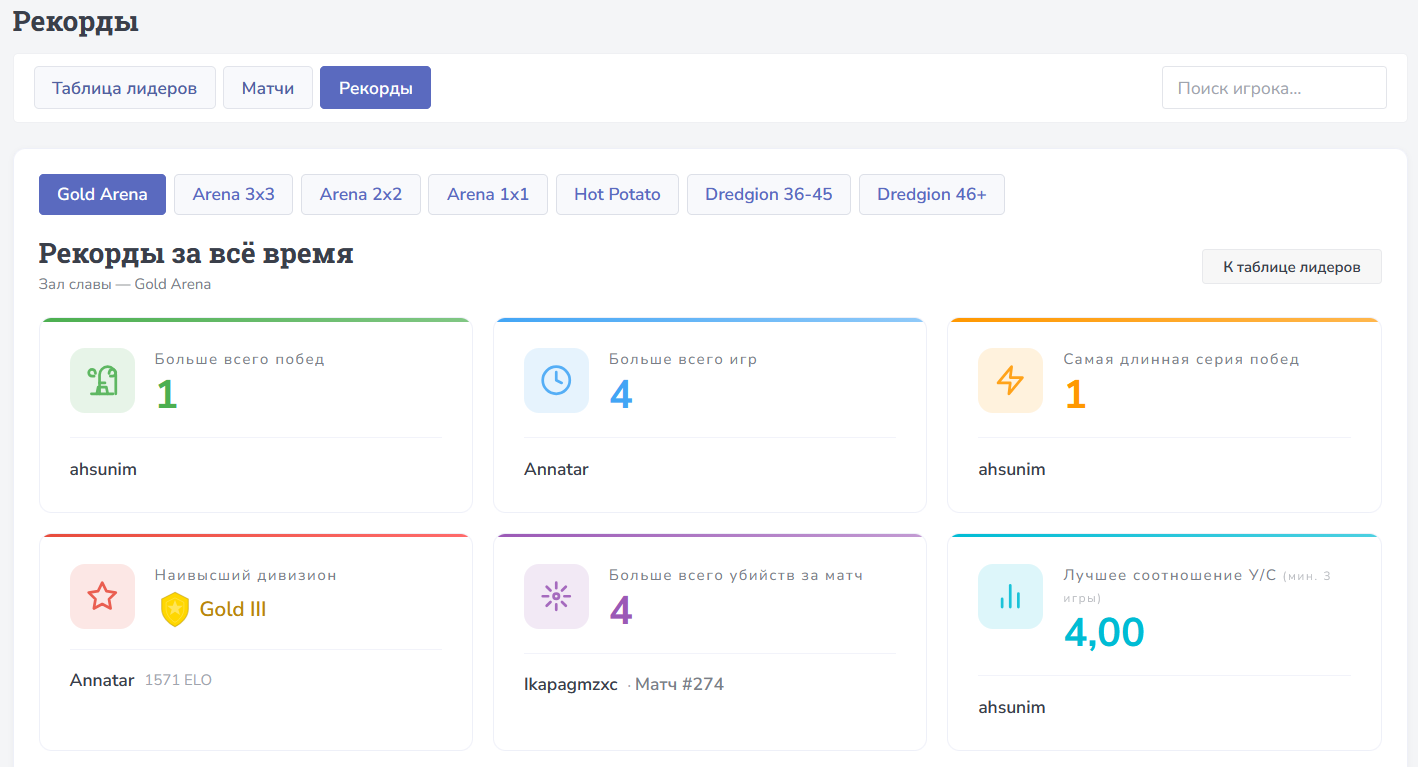
Task: Select the Dredgion 36-45 filter
Action: click(768, 194)
